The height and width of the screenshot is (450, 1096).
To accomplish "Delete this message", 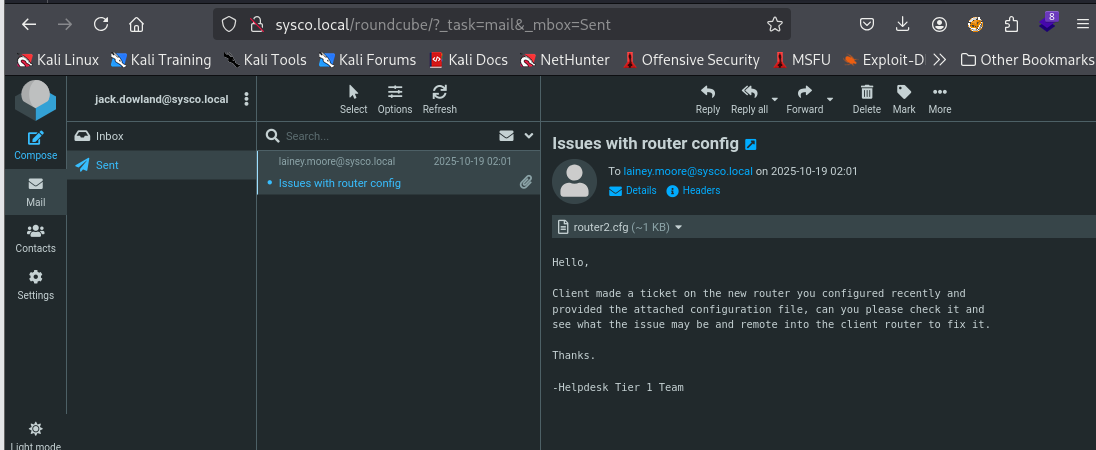I will pos(867,99).
